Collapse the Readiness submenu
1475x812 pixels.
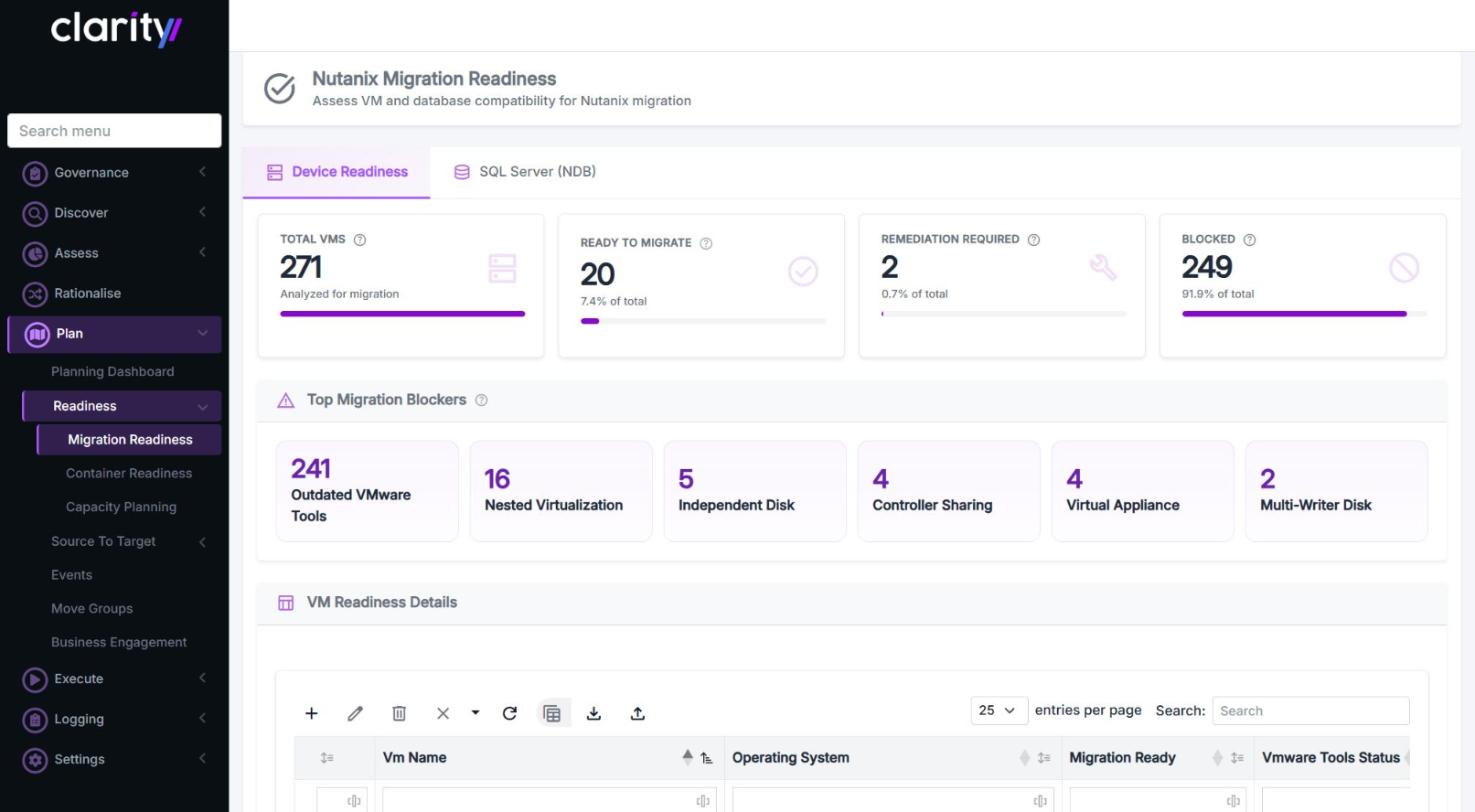(122, 406)
